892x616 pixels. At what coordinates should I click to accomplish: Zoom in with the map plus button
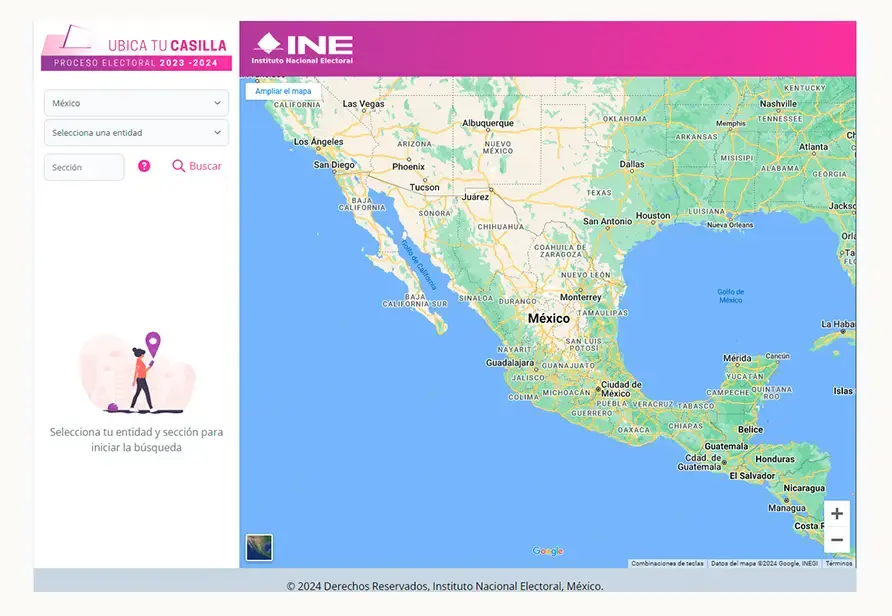point(837,514)
